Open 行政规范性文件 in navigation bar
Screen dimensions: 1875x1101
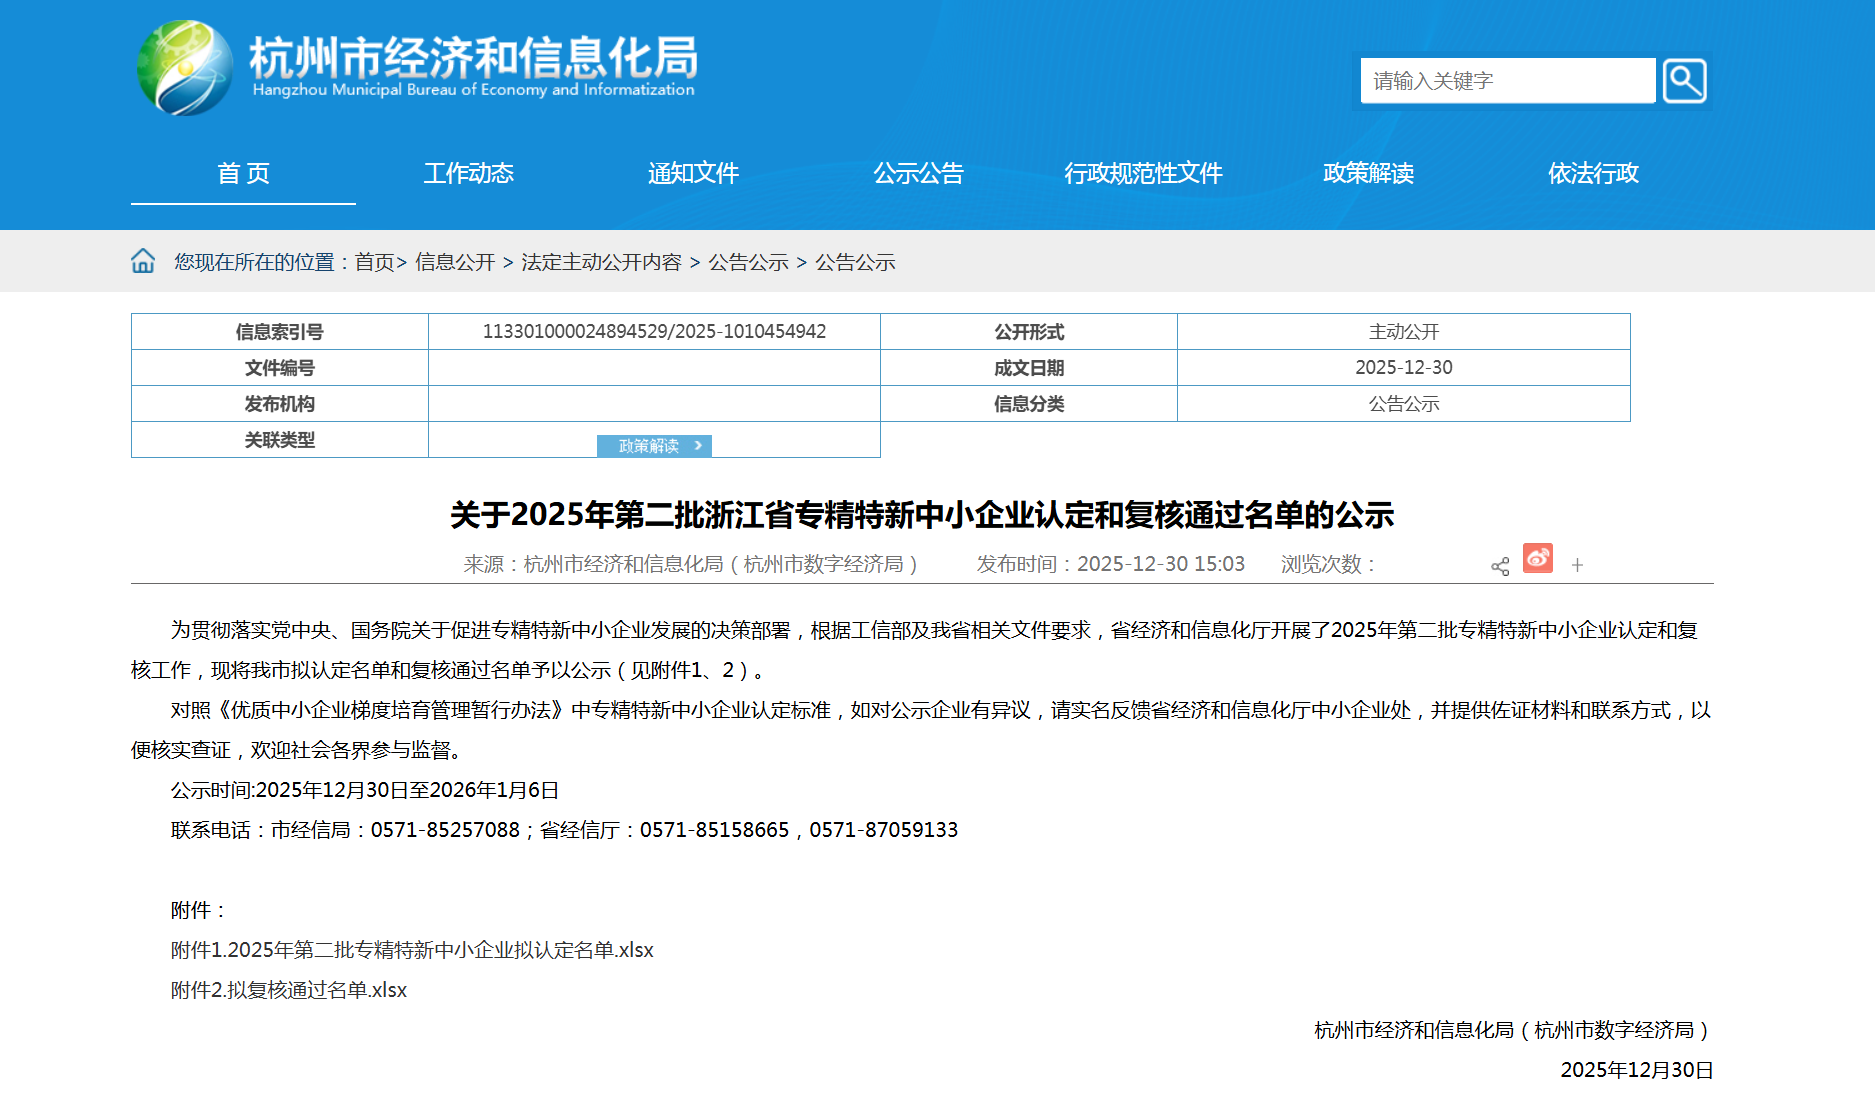(x=1143, y=173)
